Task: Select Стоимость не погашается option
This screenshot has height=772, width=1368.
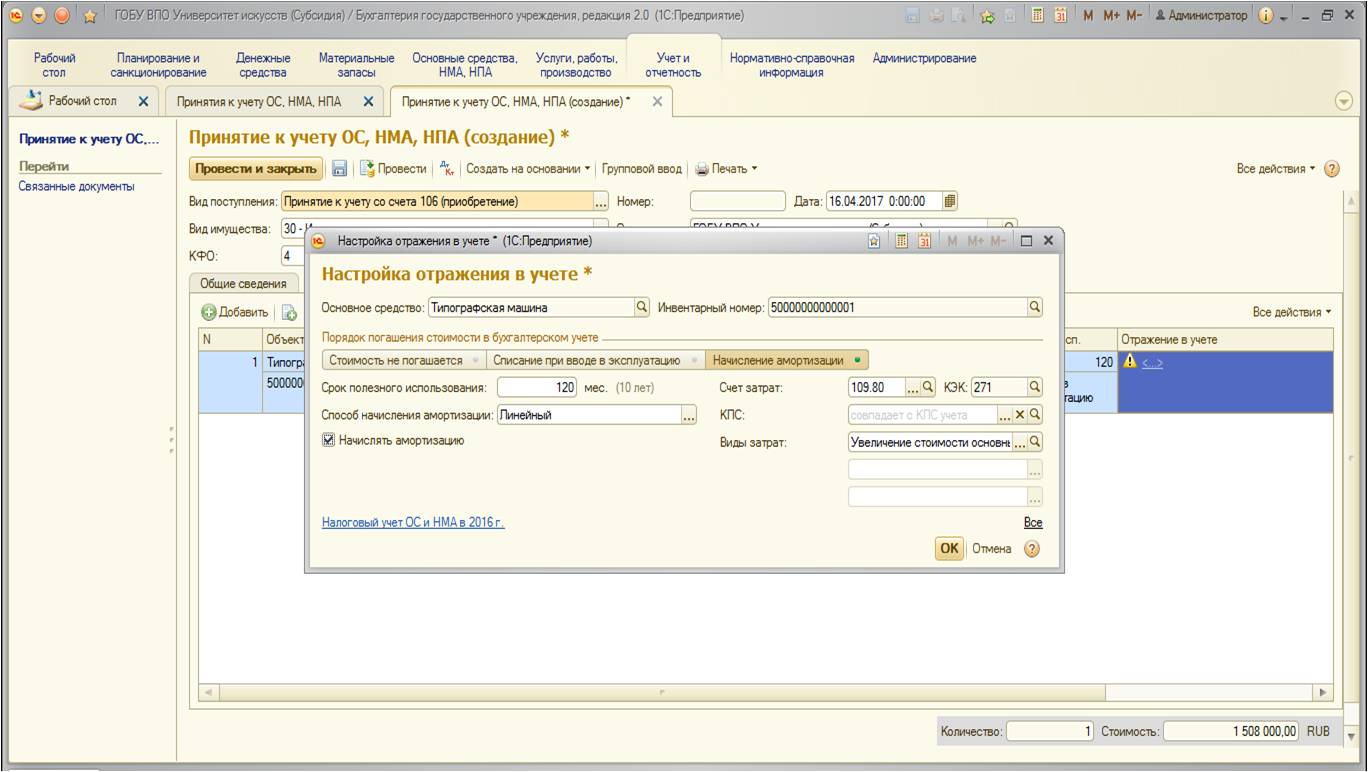Action: [398, 360]
